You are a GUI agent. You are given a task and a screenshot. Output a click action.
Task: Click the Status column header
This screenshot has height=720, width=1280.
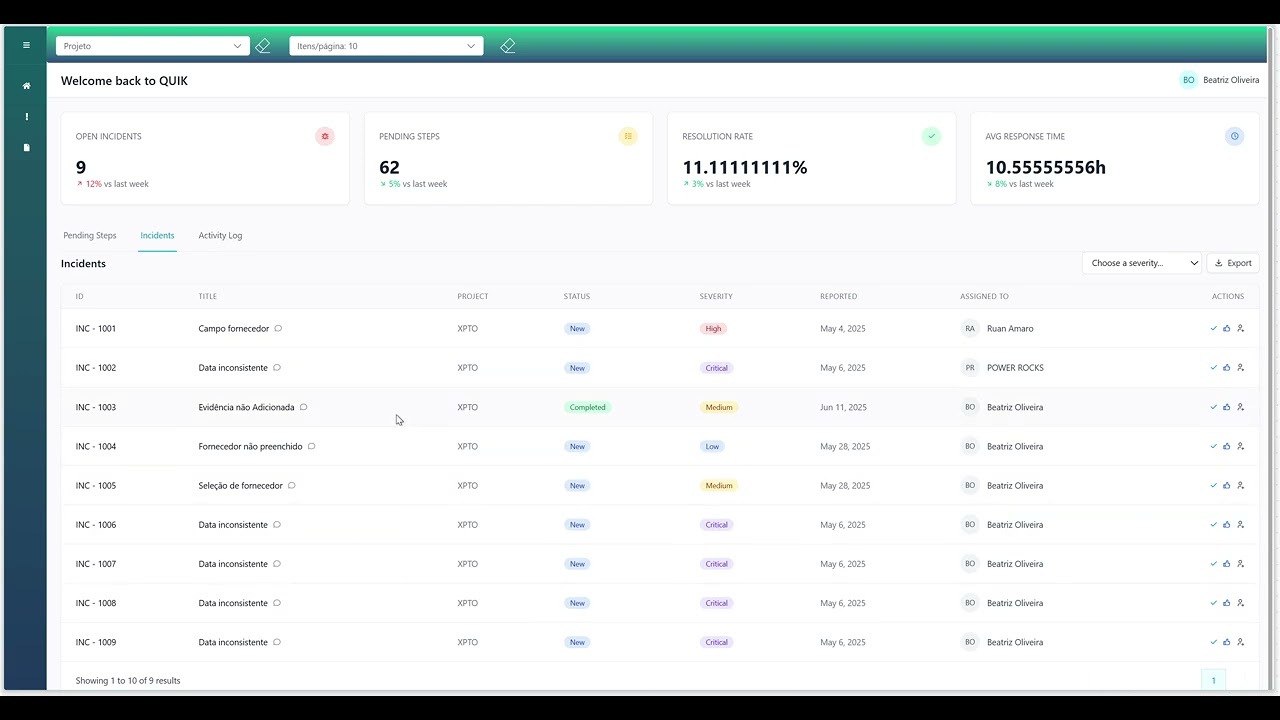point(577,296)
